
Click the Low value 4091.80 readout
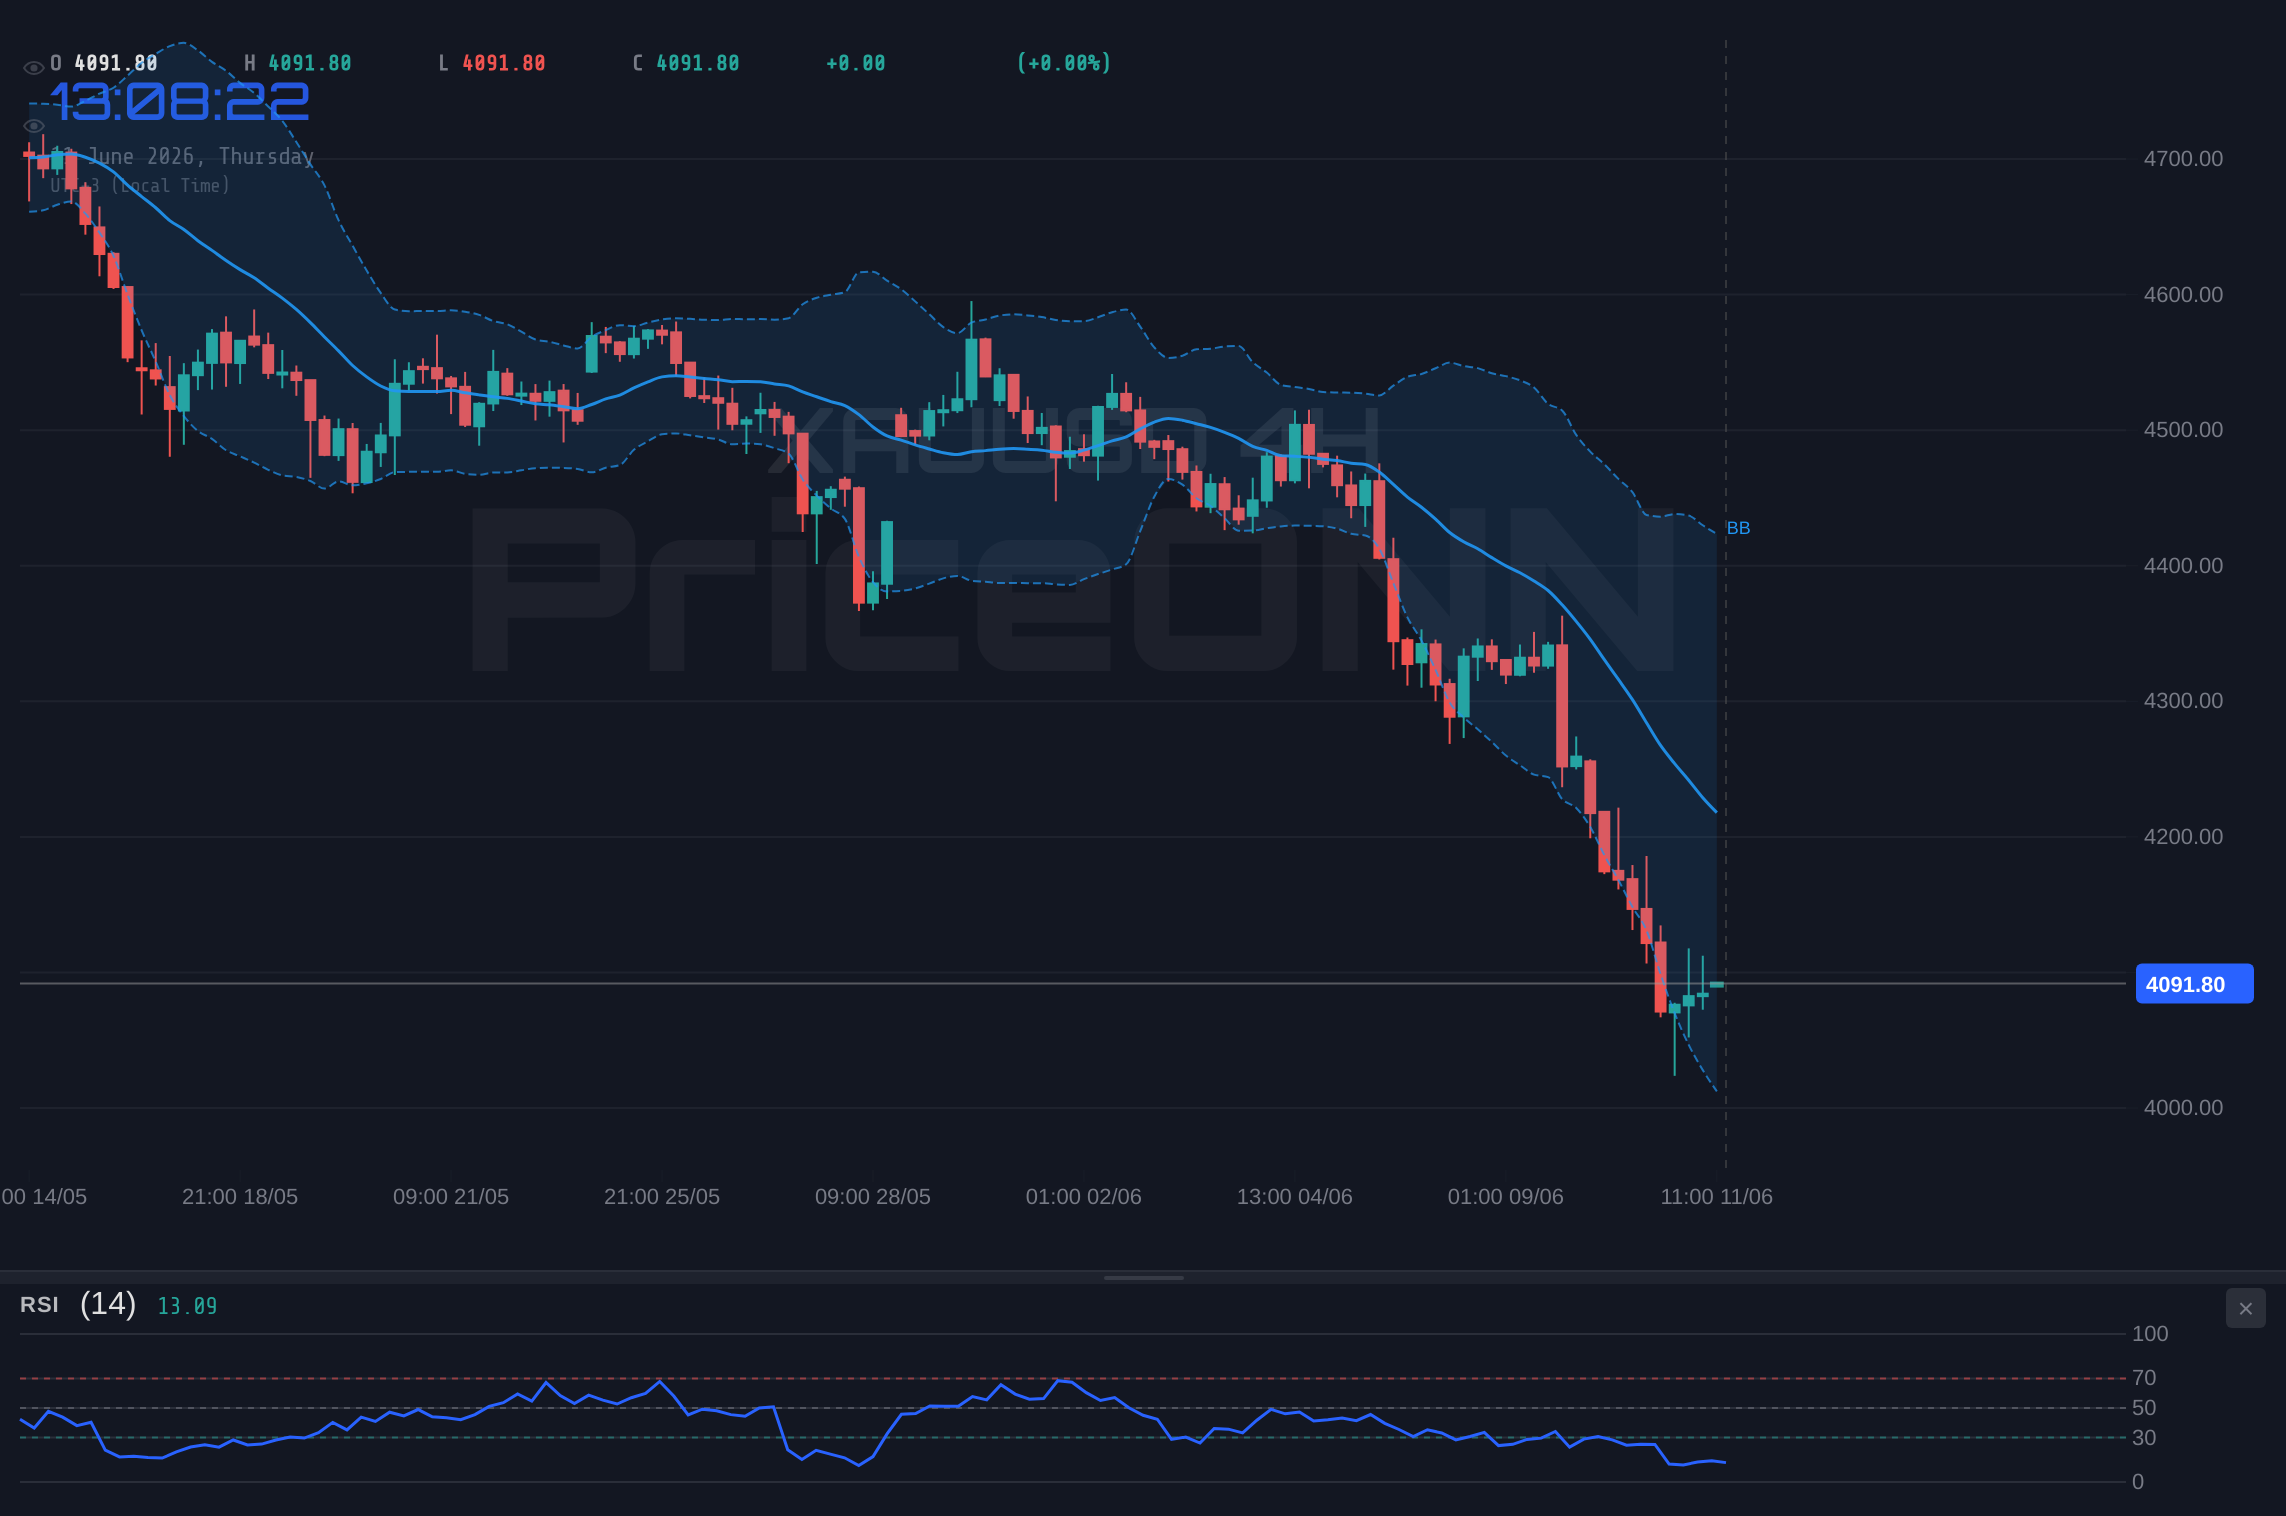(x=504, y=63)
